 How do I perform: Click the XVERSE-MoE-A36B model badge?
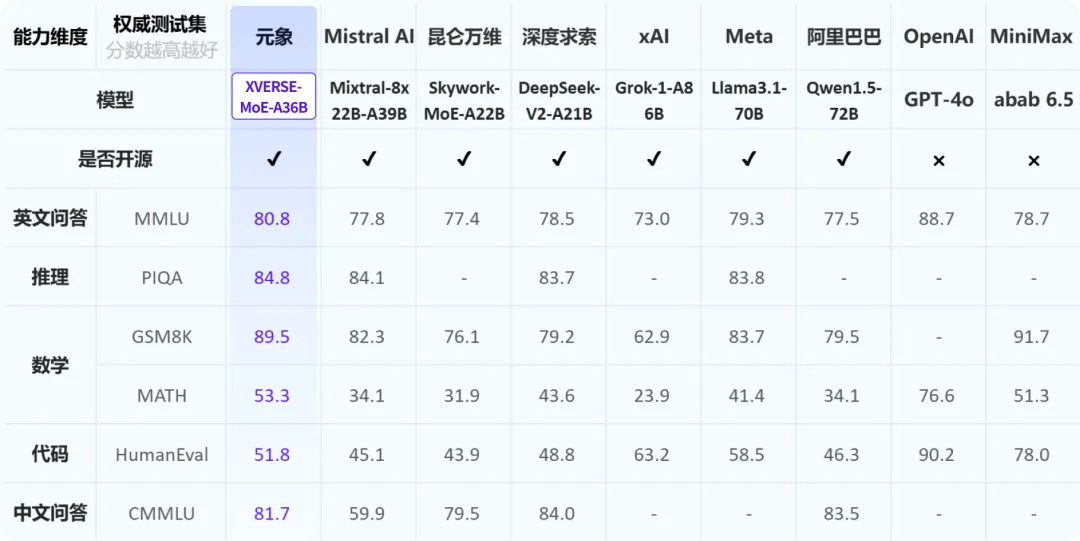point(273,96)
